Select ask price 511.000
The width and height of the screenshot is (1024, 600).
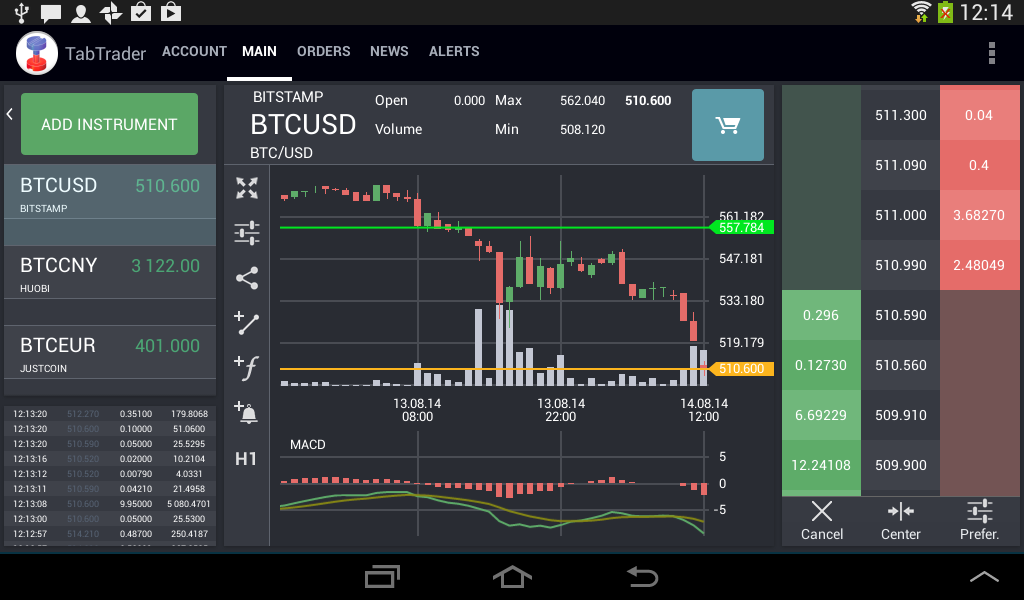click(x=901, y=215)
